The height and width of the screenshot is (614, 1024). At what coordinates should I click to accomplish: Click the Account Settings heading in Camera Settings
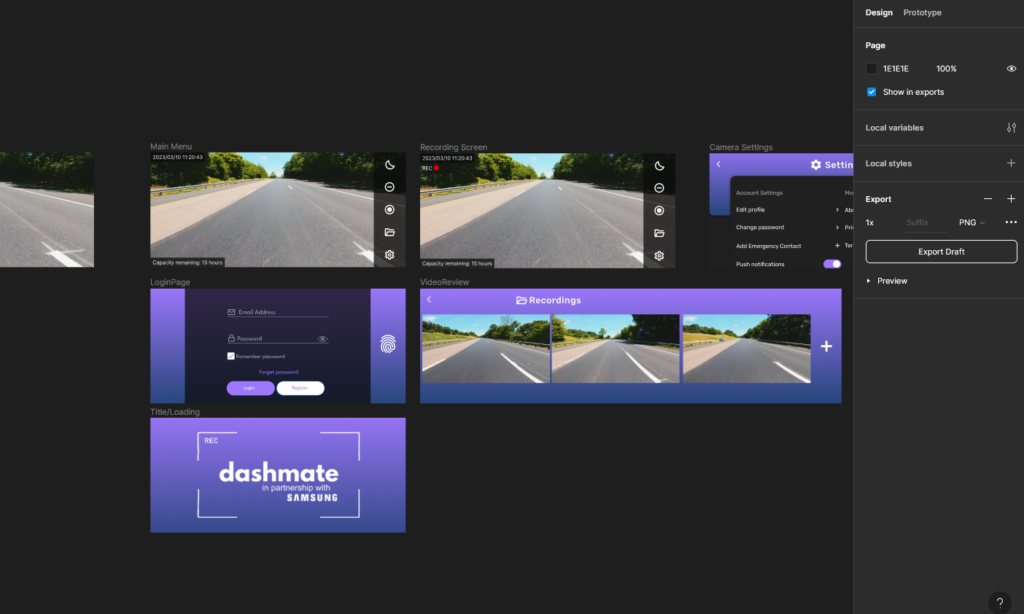[759, 193]
